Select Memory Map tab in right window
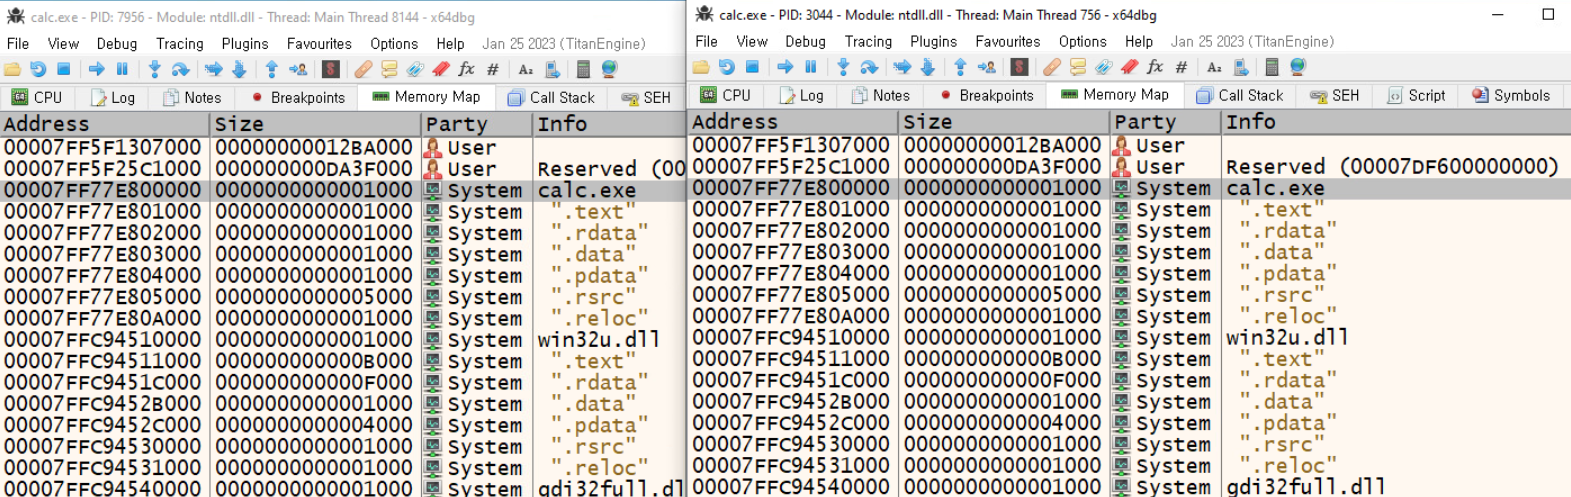Screen dimensions: 1571x497 click(x=1115, y=94)
